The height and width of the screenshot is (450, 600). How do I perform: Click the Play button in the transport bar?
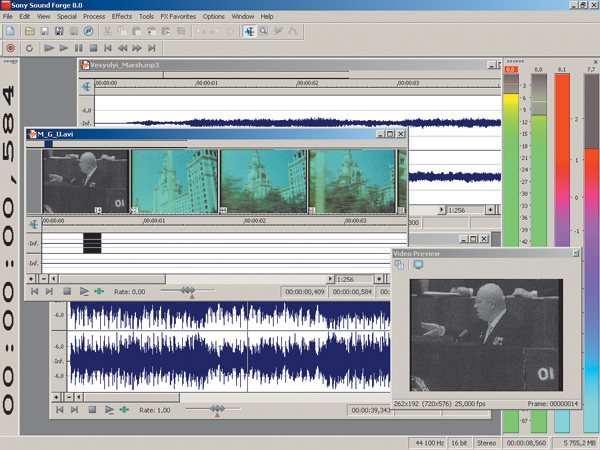[x=64, y=48]
